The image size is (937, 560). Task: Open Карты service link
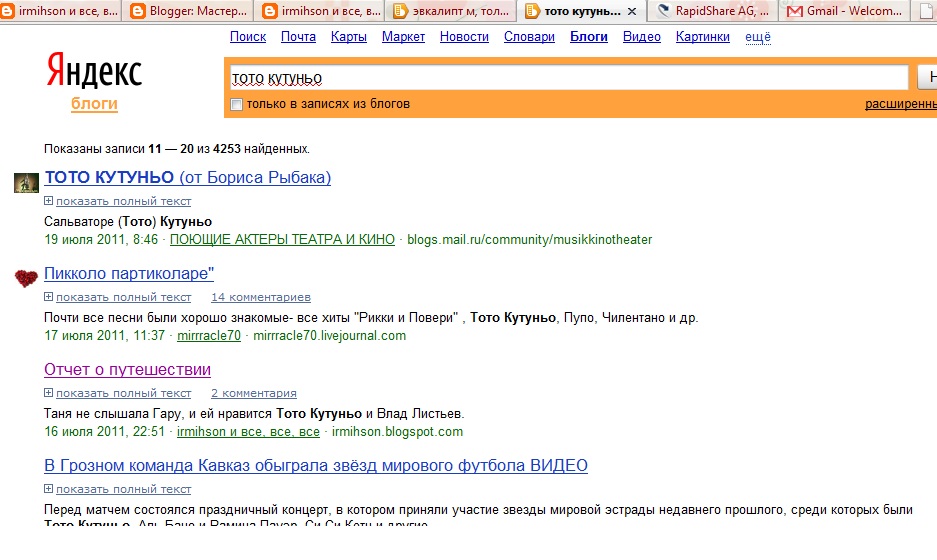pos(349,37)
